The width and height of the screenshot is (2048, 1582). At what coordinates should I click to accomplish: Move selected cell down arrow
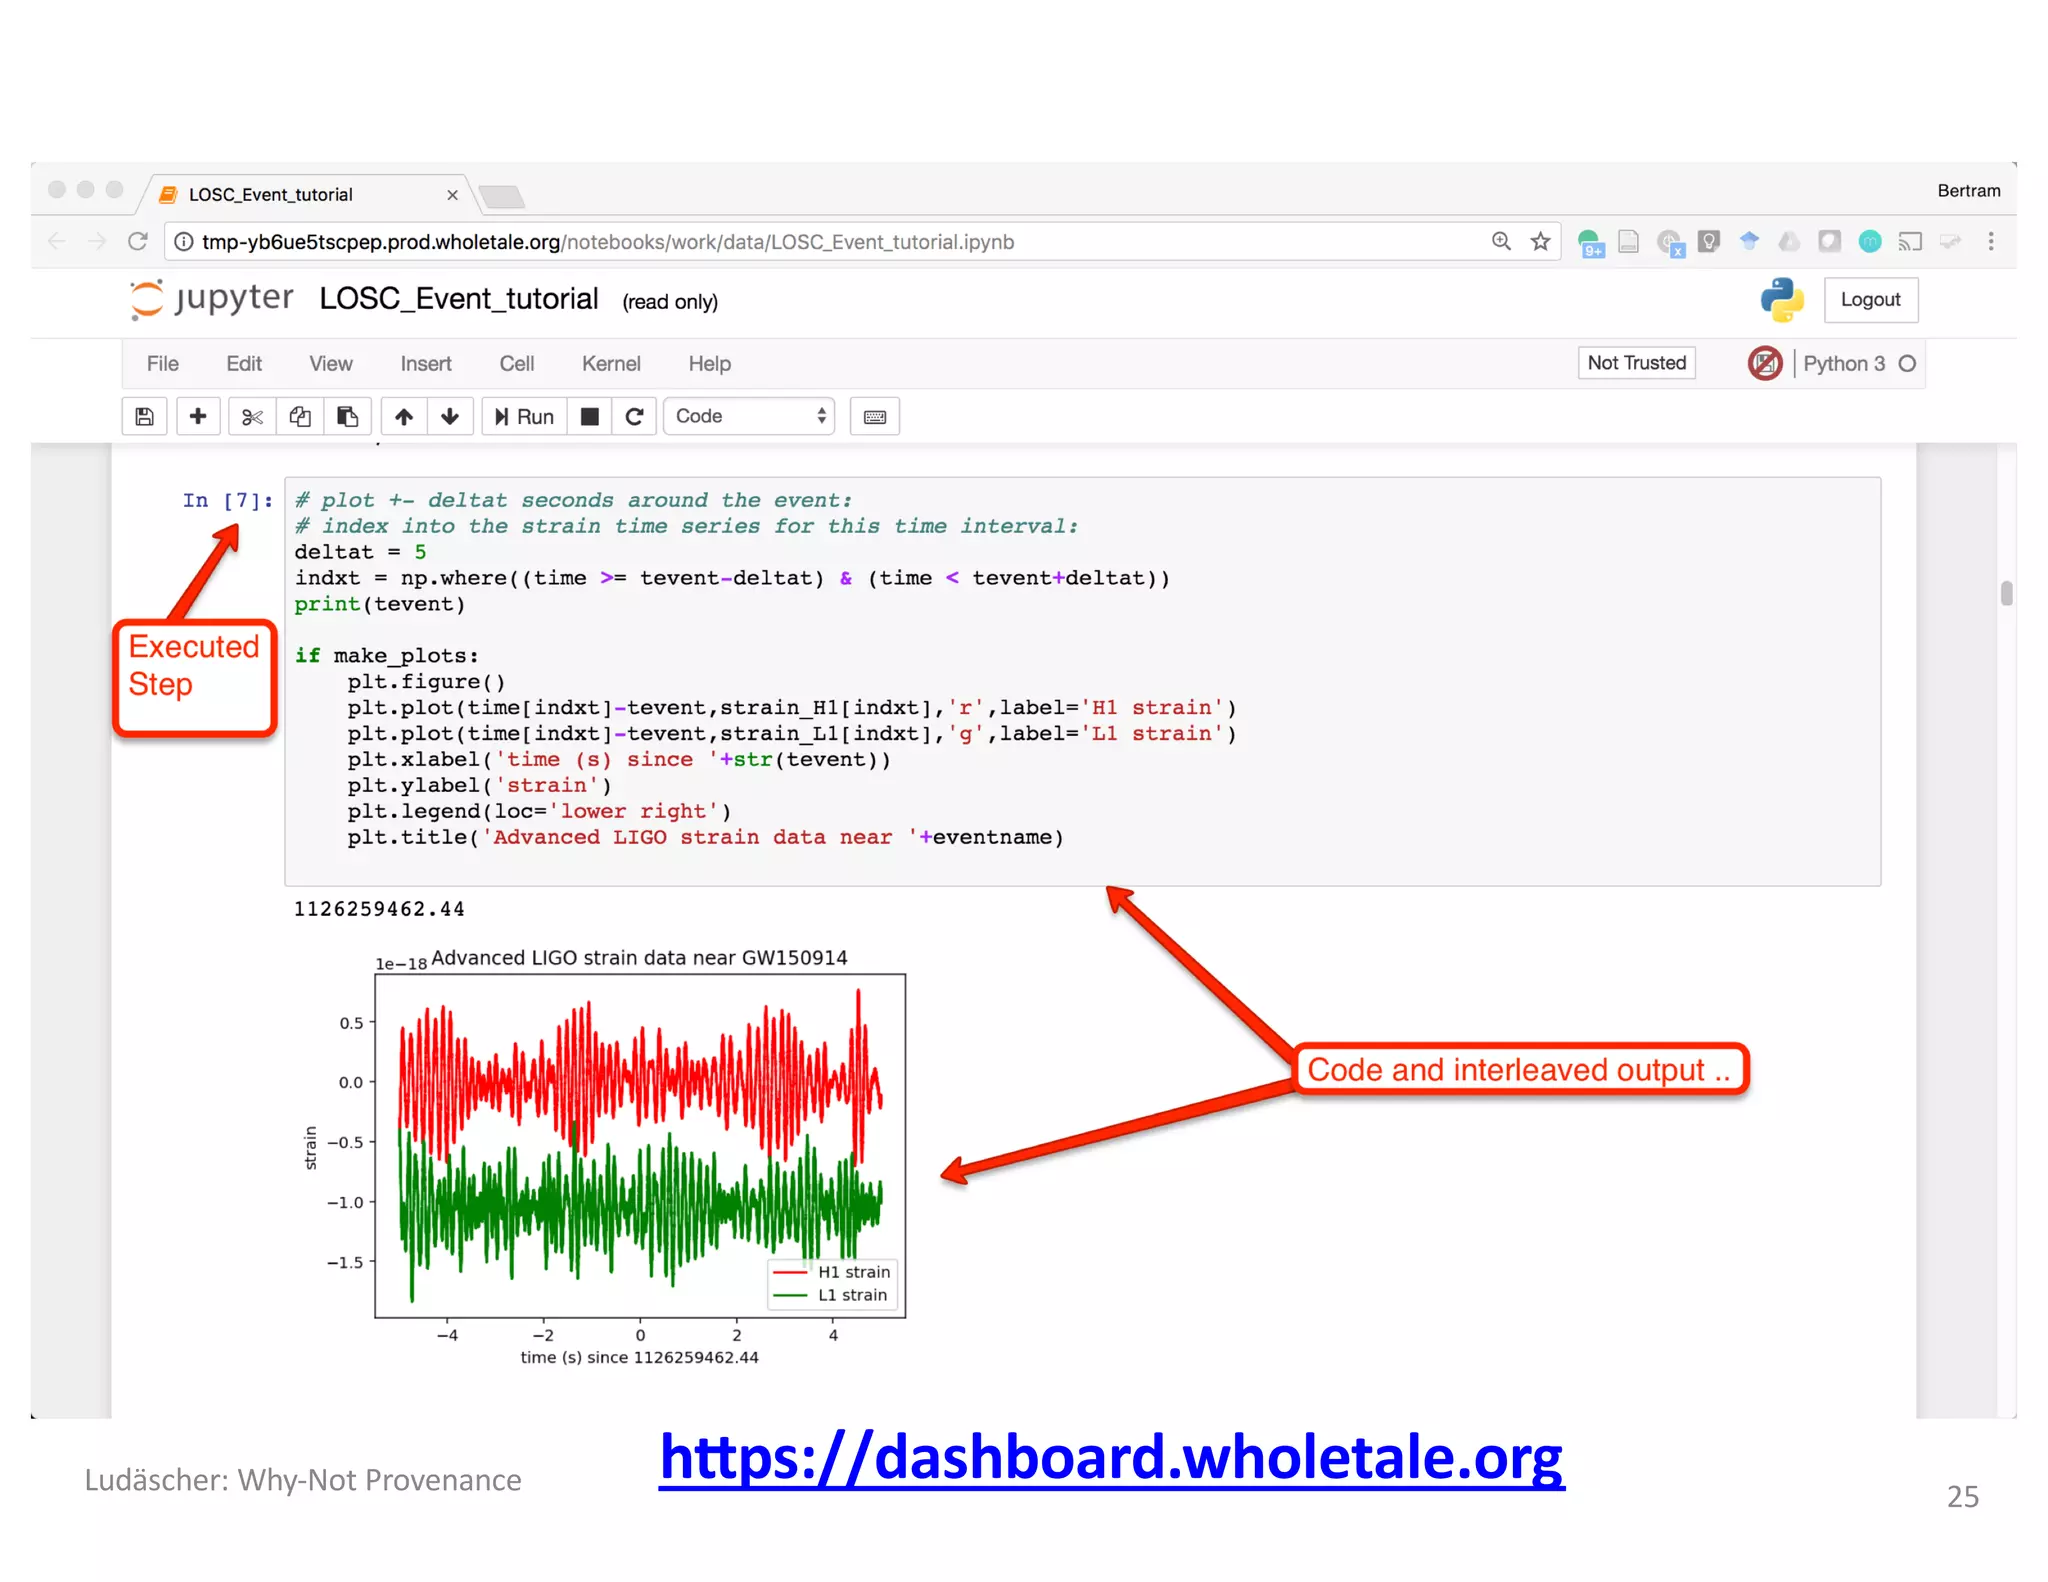point(450,417)
